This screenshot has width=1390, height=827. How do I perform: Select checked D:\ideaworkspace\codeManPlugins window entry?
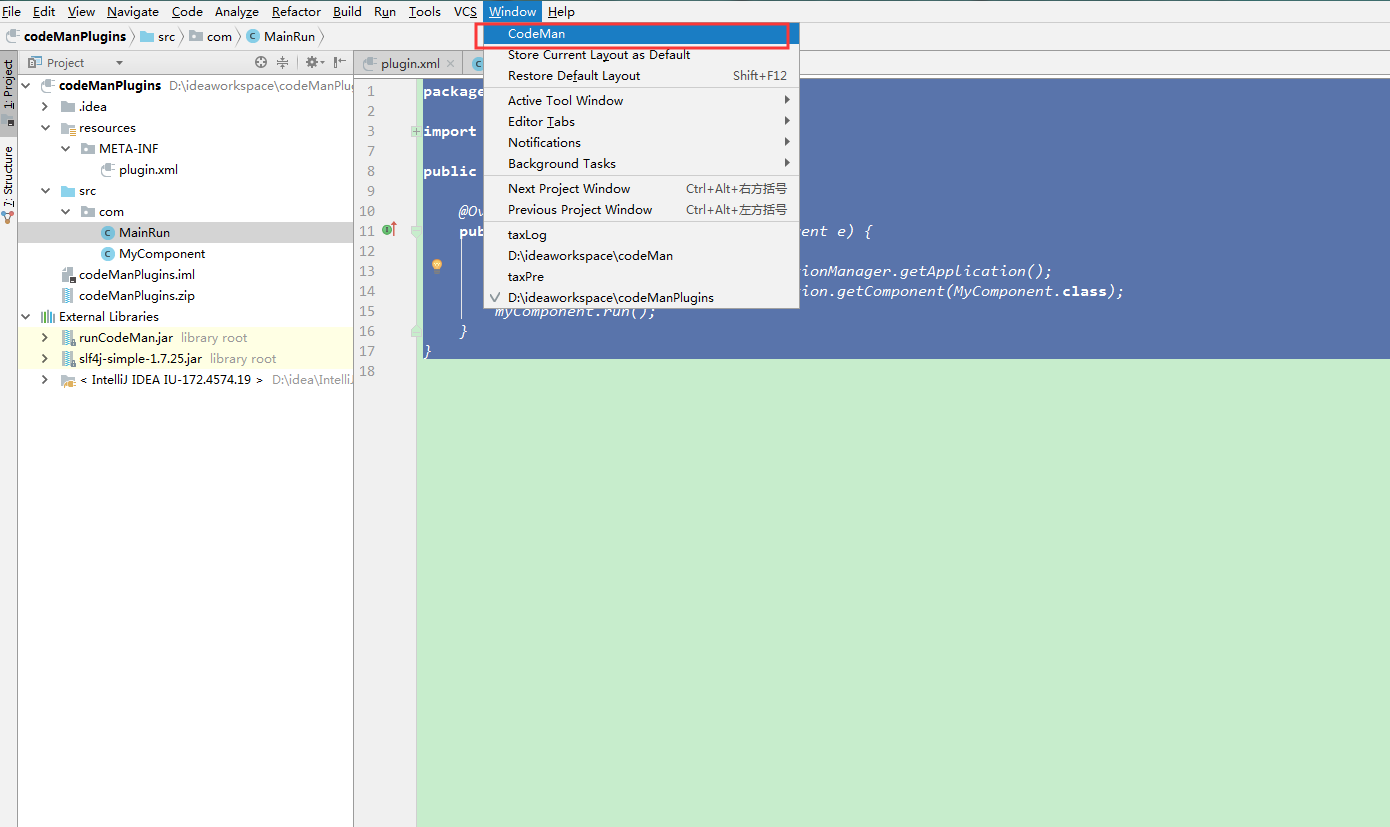click(x=640, y=298)
